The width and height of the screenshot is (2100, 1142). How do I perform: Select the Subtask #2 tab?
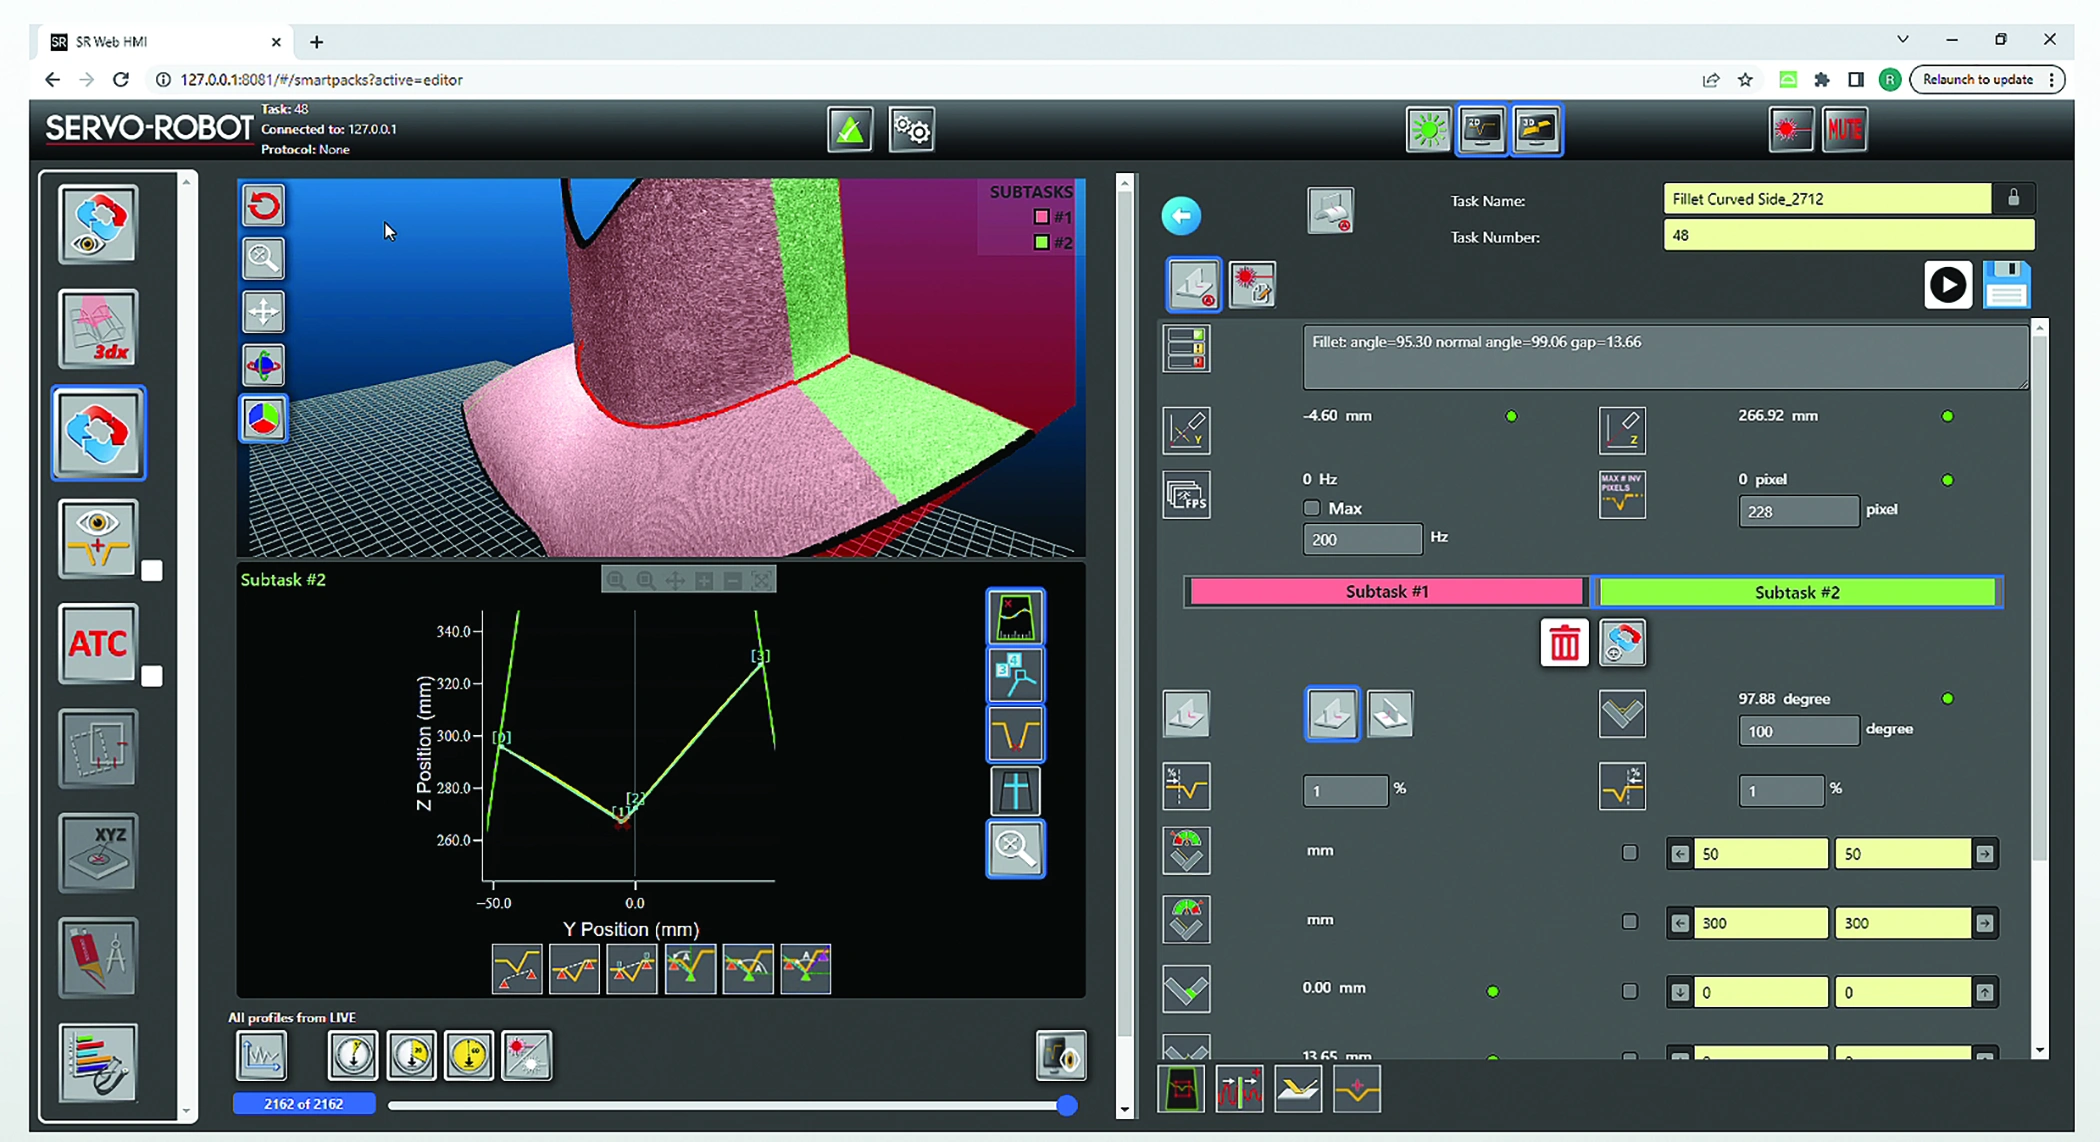[x=1797, y=593]
